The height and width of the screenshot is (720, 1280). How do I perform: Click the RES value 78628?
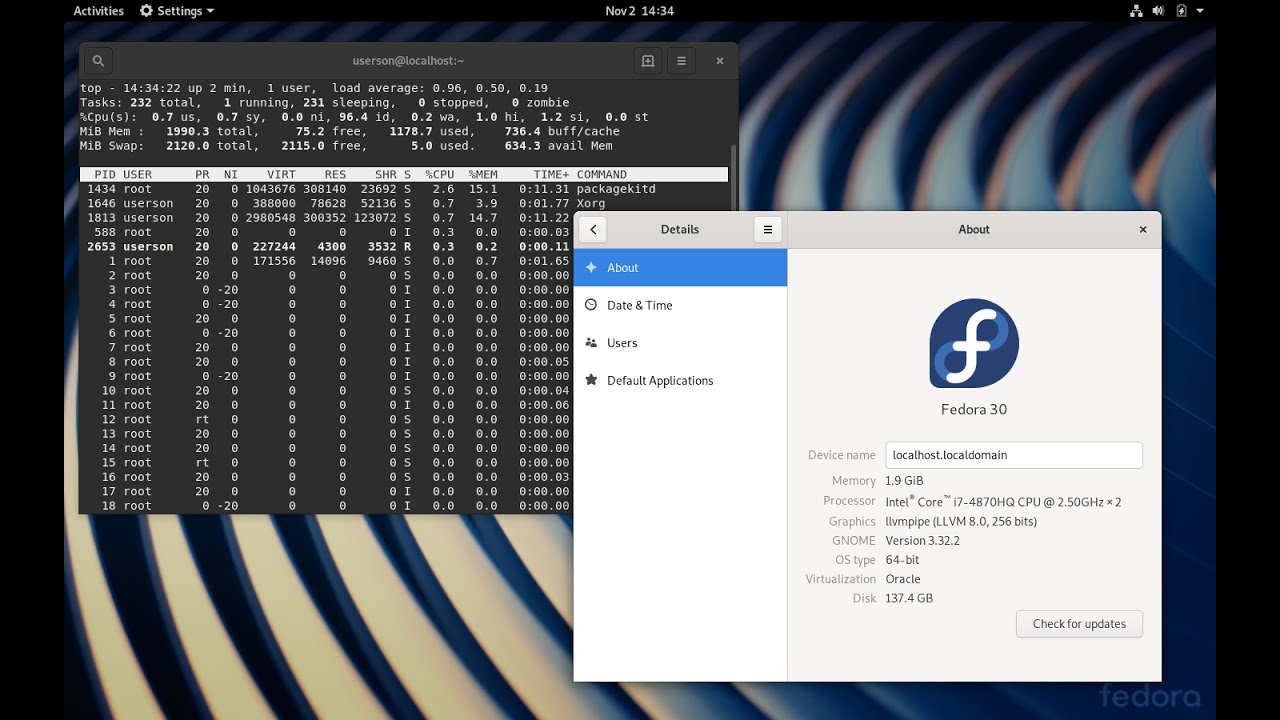coord(328,204)
